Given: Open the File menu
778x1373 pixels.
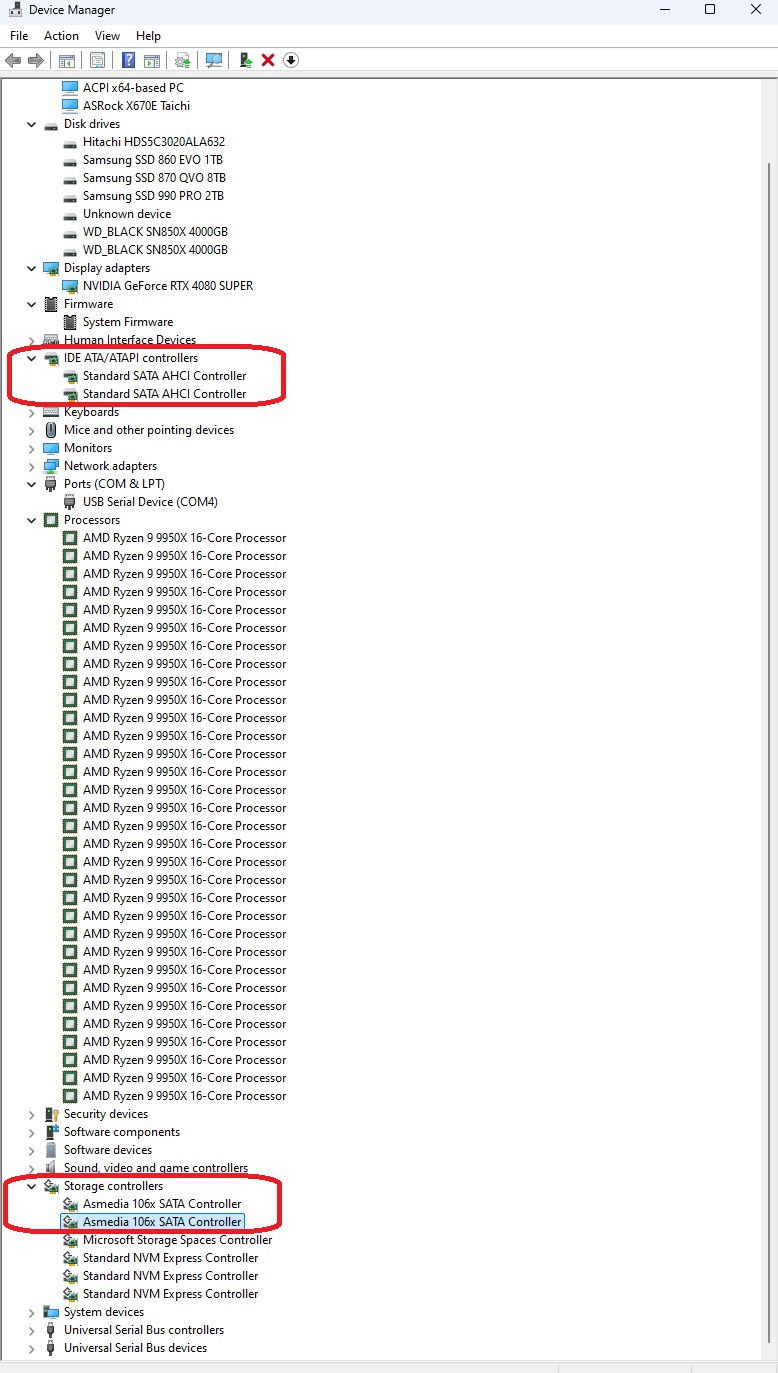Looking at the screenshot, I should click(19, 36).
